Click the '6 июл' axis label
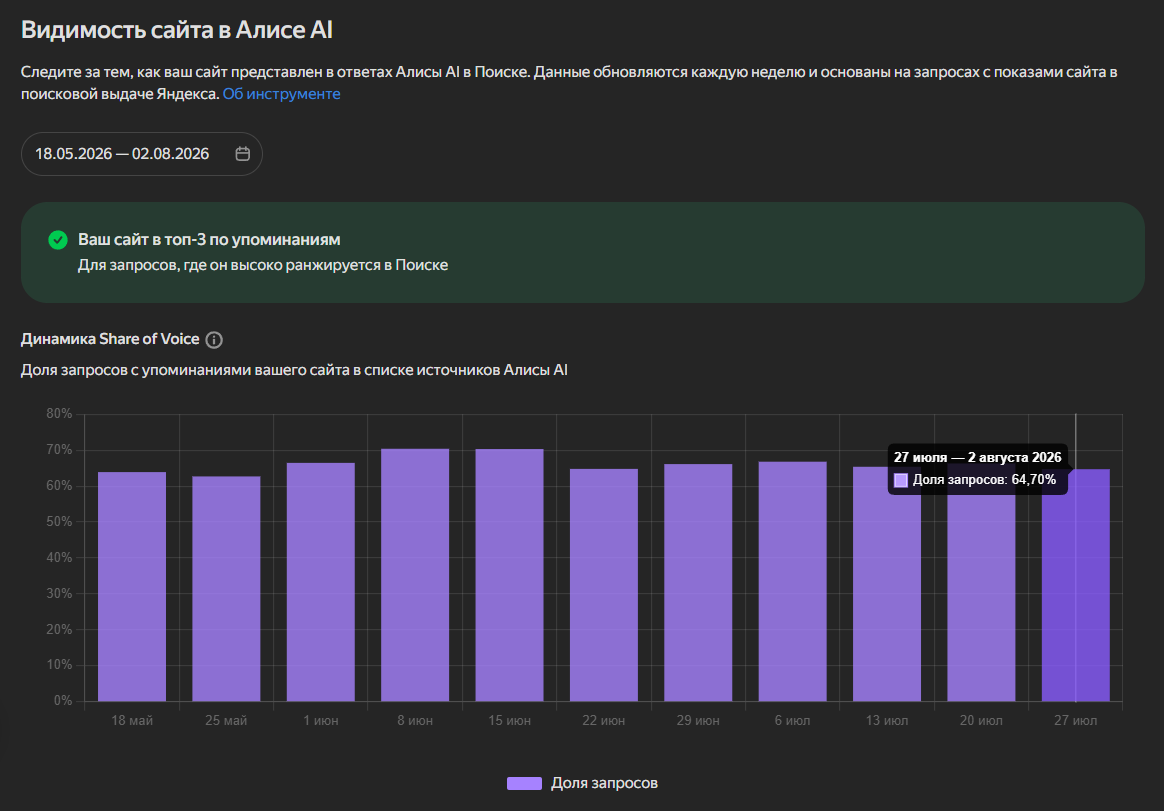This screenshot has width=1164, height=811. coord(792,720)
